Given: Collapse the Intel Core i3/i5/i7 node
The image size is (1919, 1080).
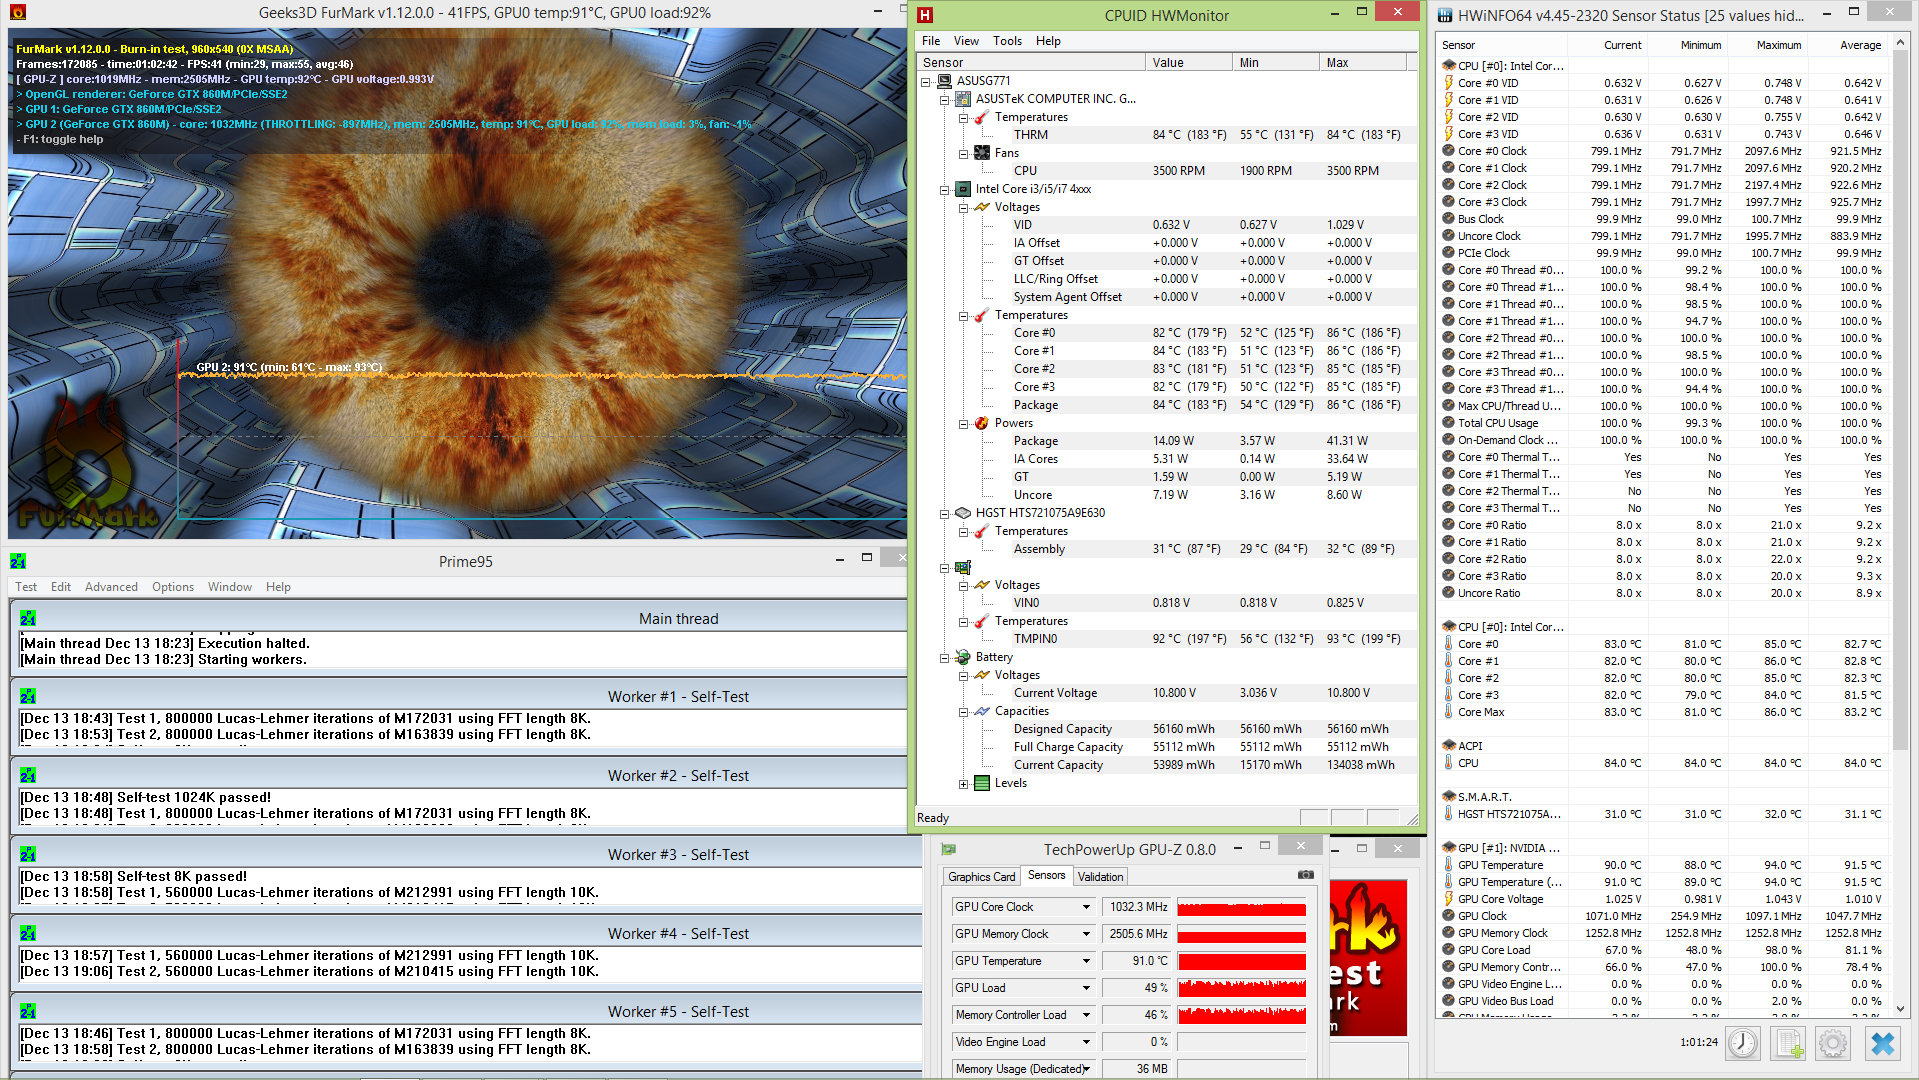Looking at the screenshot, I should [x=944, y=190].
